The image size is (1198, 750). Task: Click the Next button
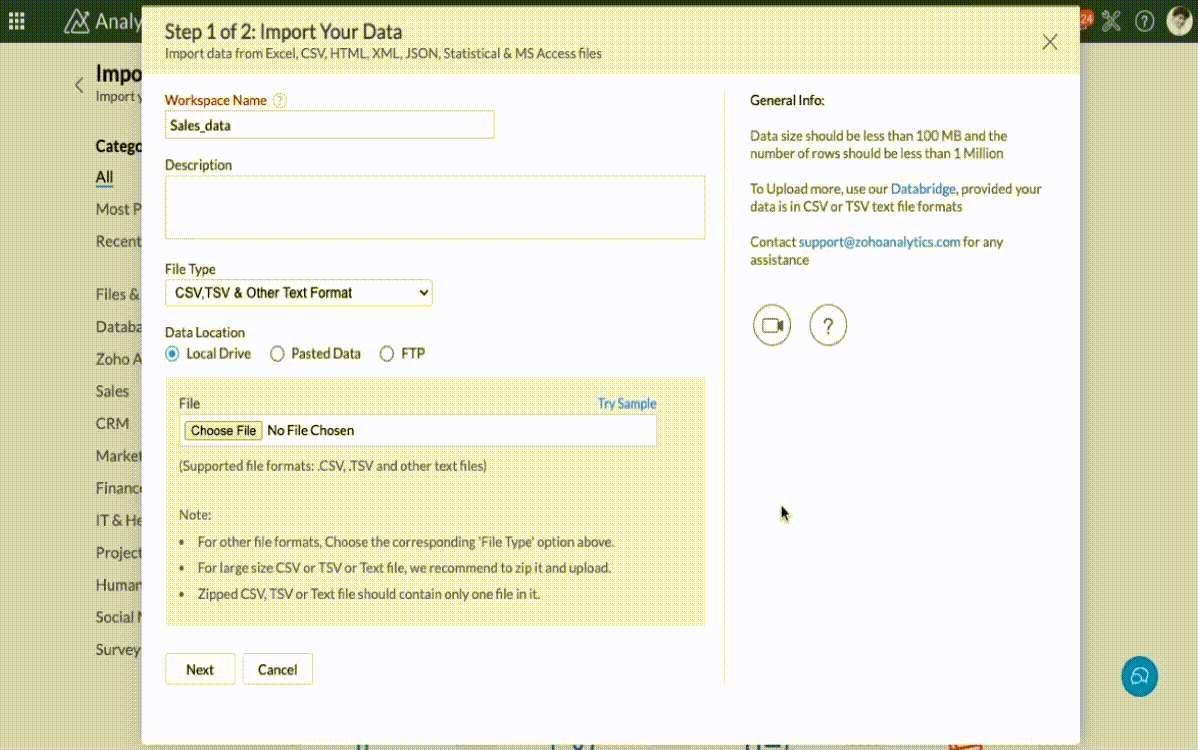click(200, 669)
